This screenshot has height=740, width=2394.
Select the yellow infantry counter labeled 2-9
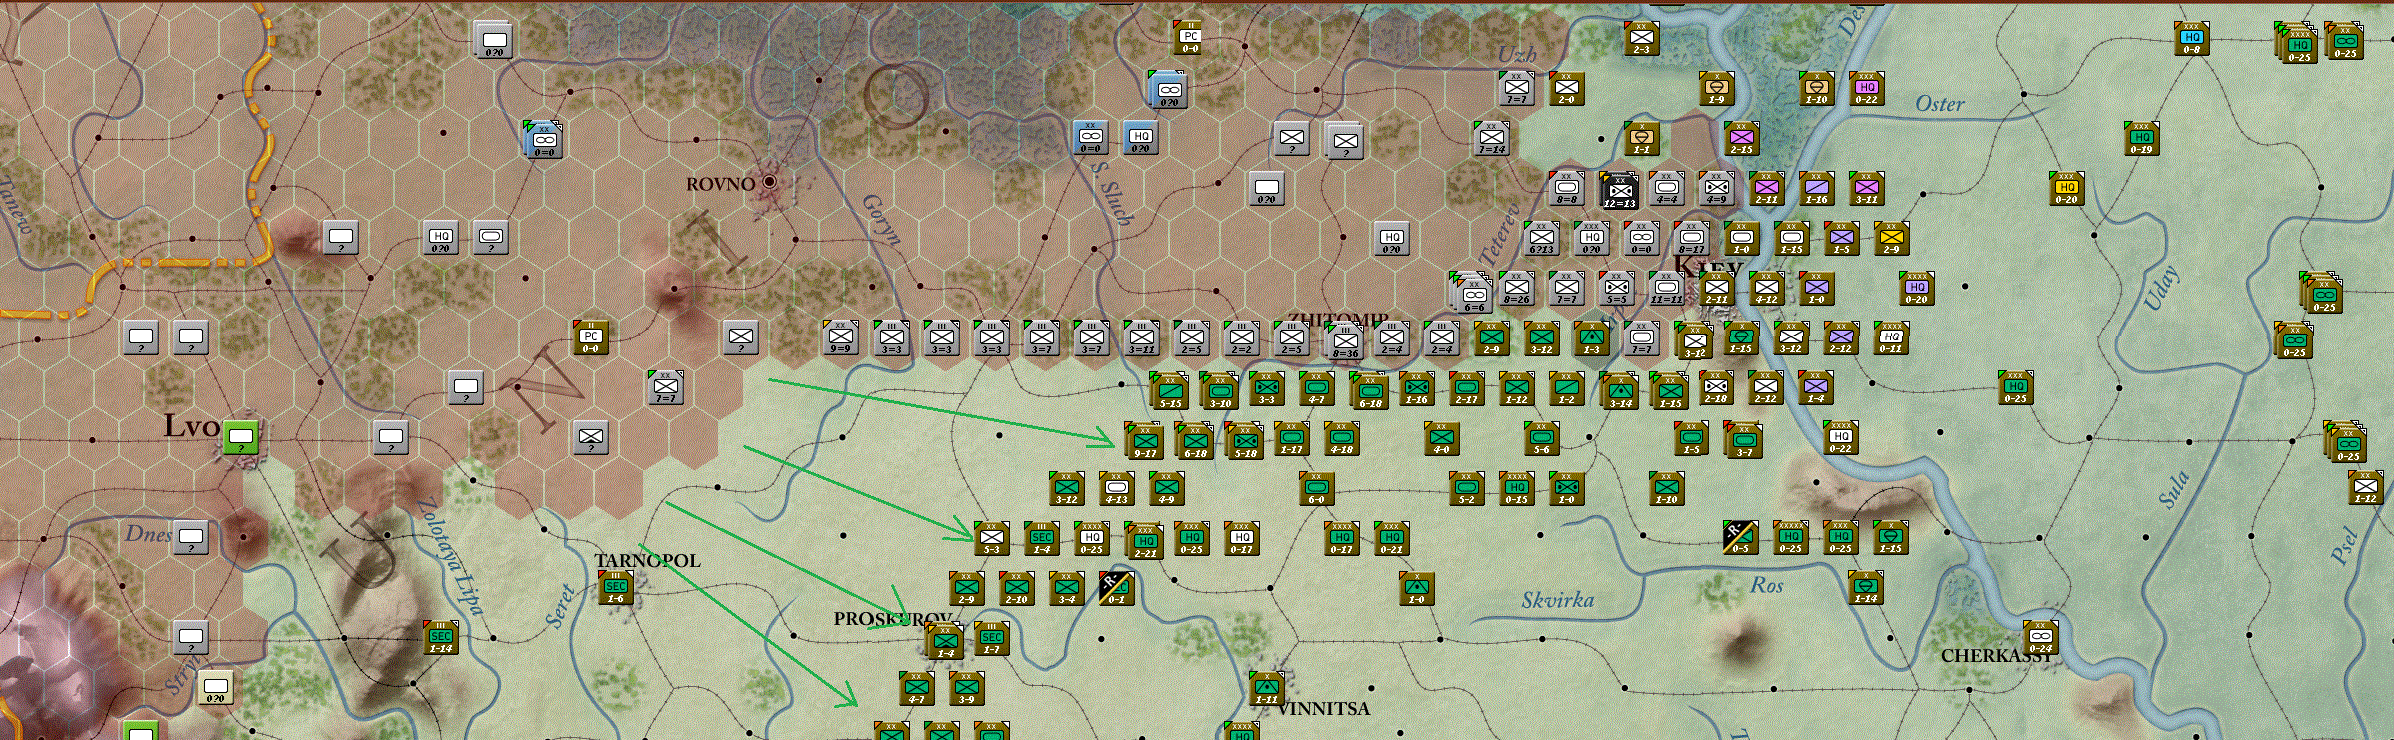pos(1891,238)
